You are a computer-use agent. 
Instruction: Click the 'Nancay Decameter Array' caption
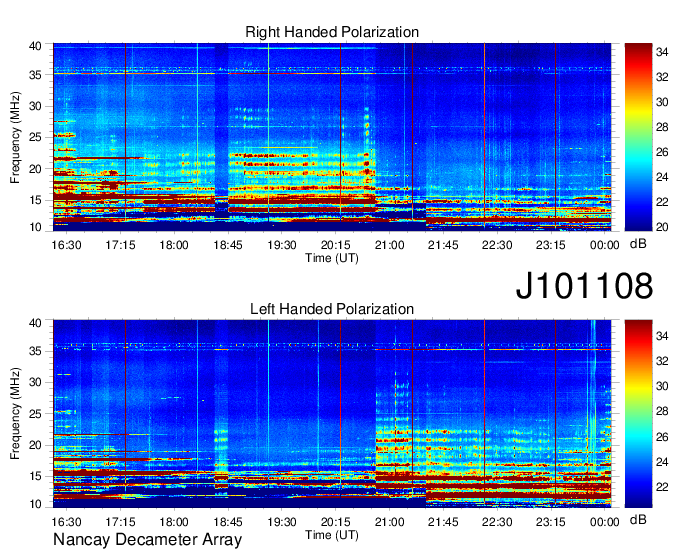click(147, 540)
